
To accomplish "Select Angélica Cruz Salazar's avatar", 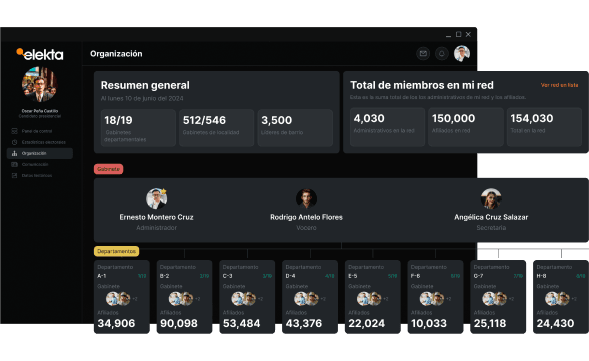I will [491, 198].
